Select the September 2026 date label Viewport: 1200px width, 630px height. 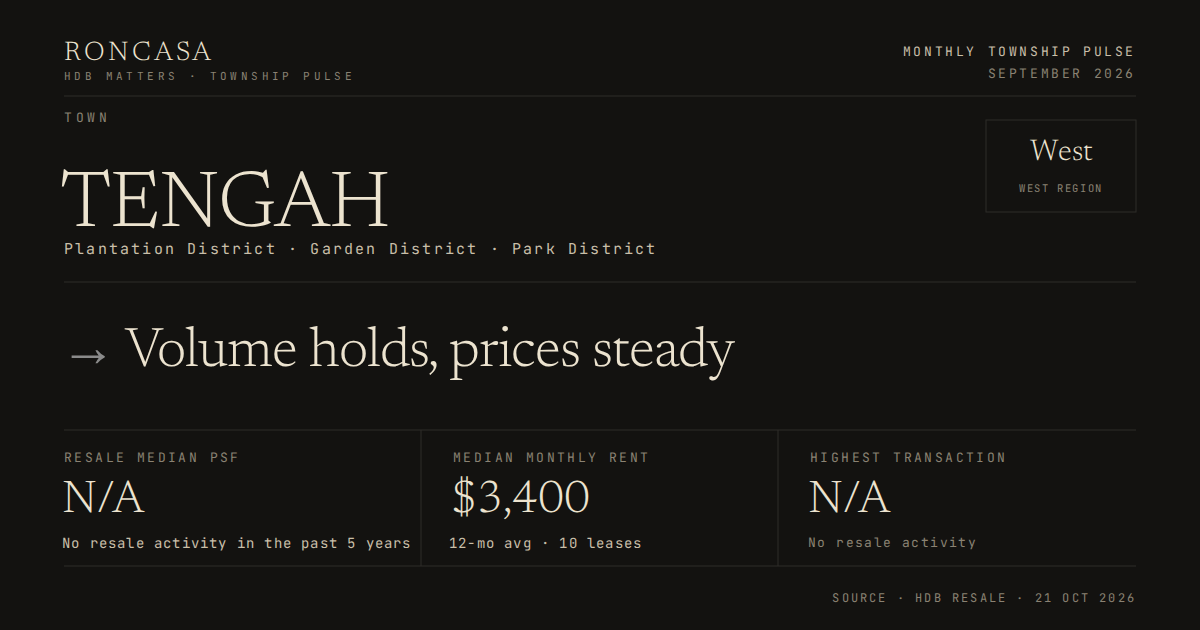[1061, 74]
